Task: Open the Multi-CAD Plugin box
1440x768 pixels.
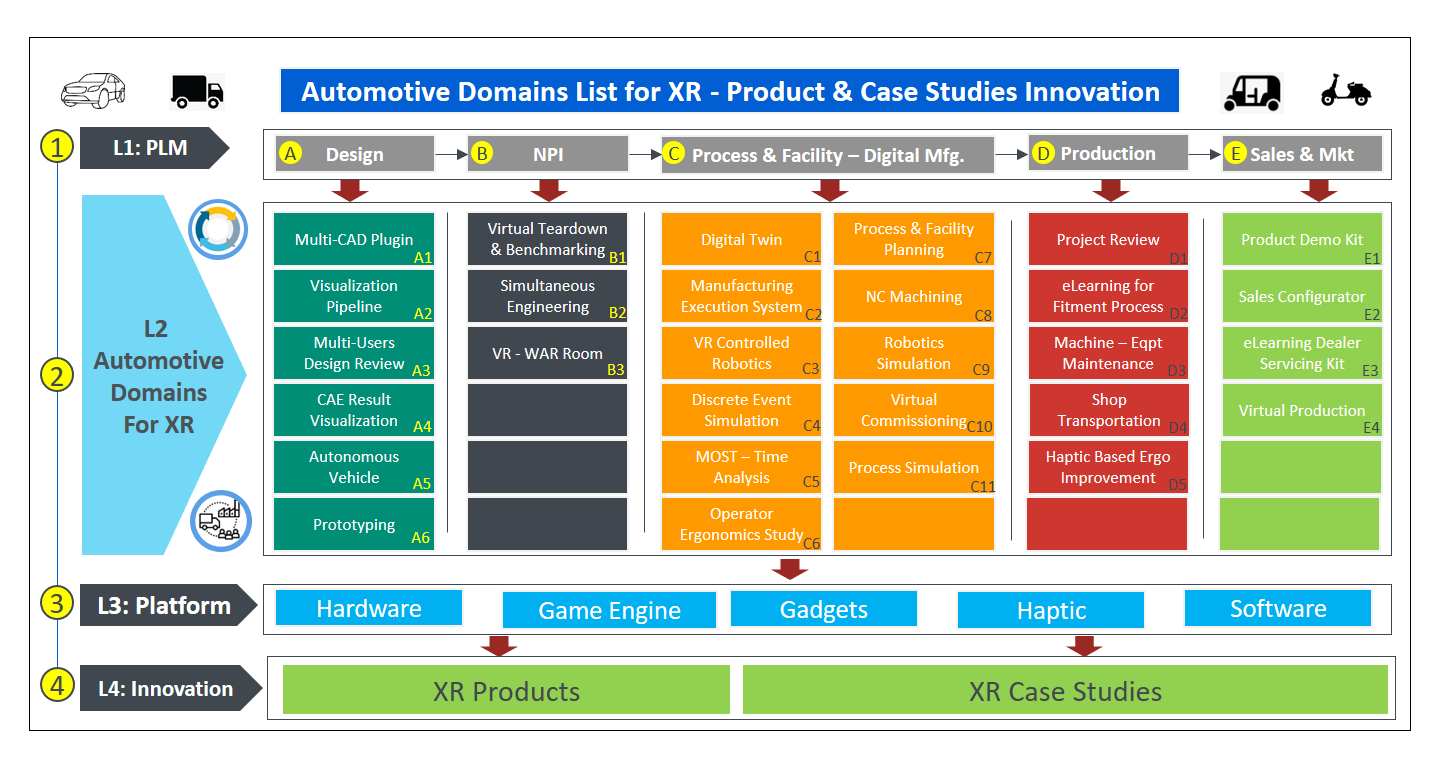Action: tap(354, 240)
